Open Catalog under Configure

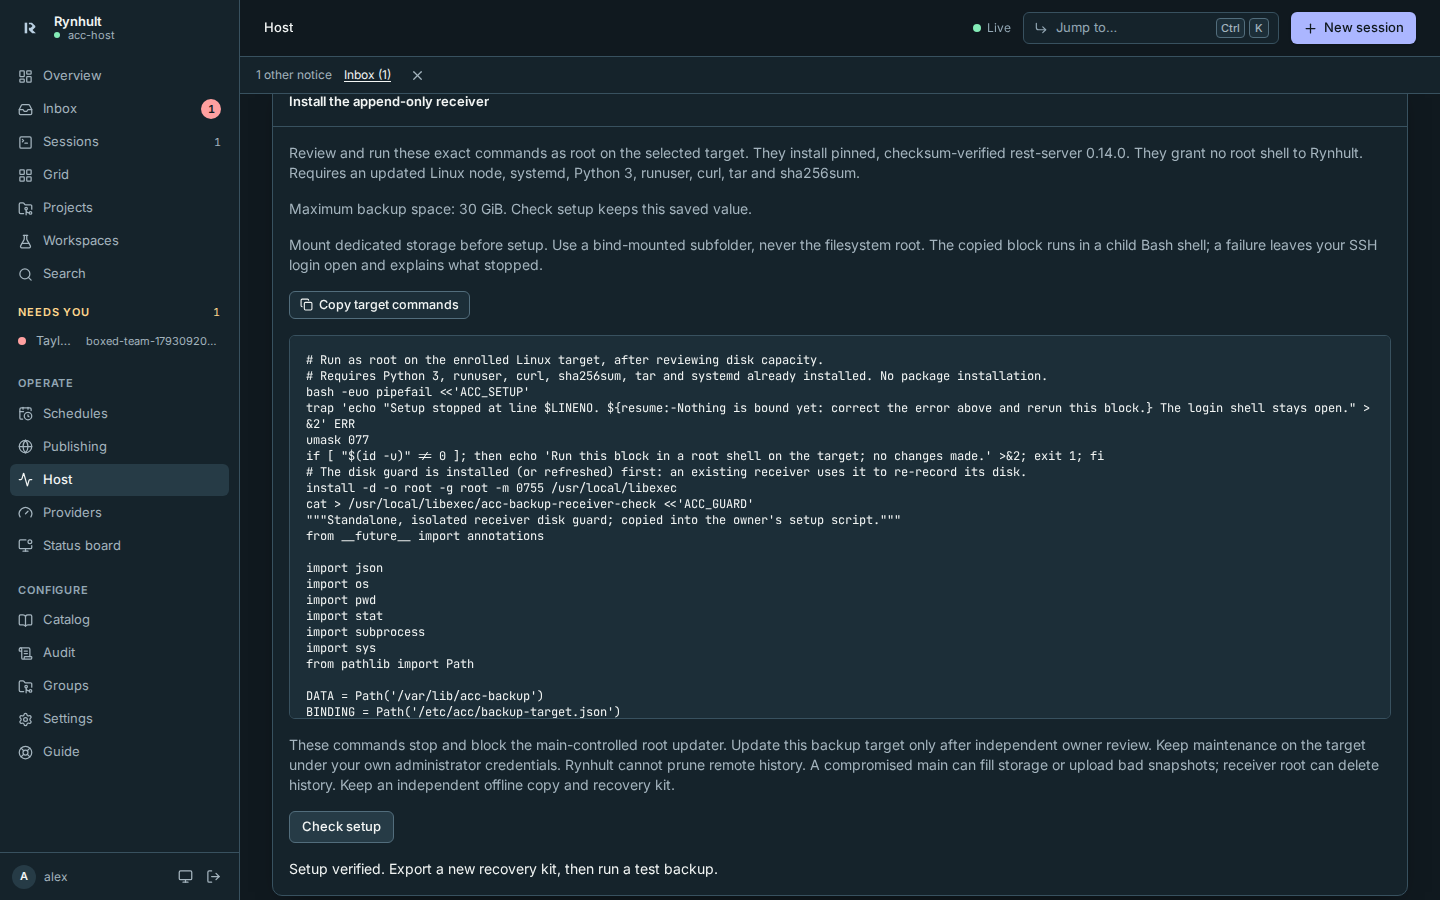coord(119,620)
